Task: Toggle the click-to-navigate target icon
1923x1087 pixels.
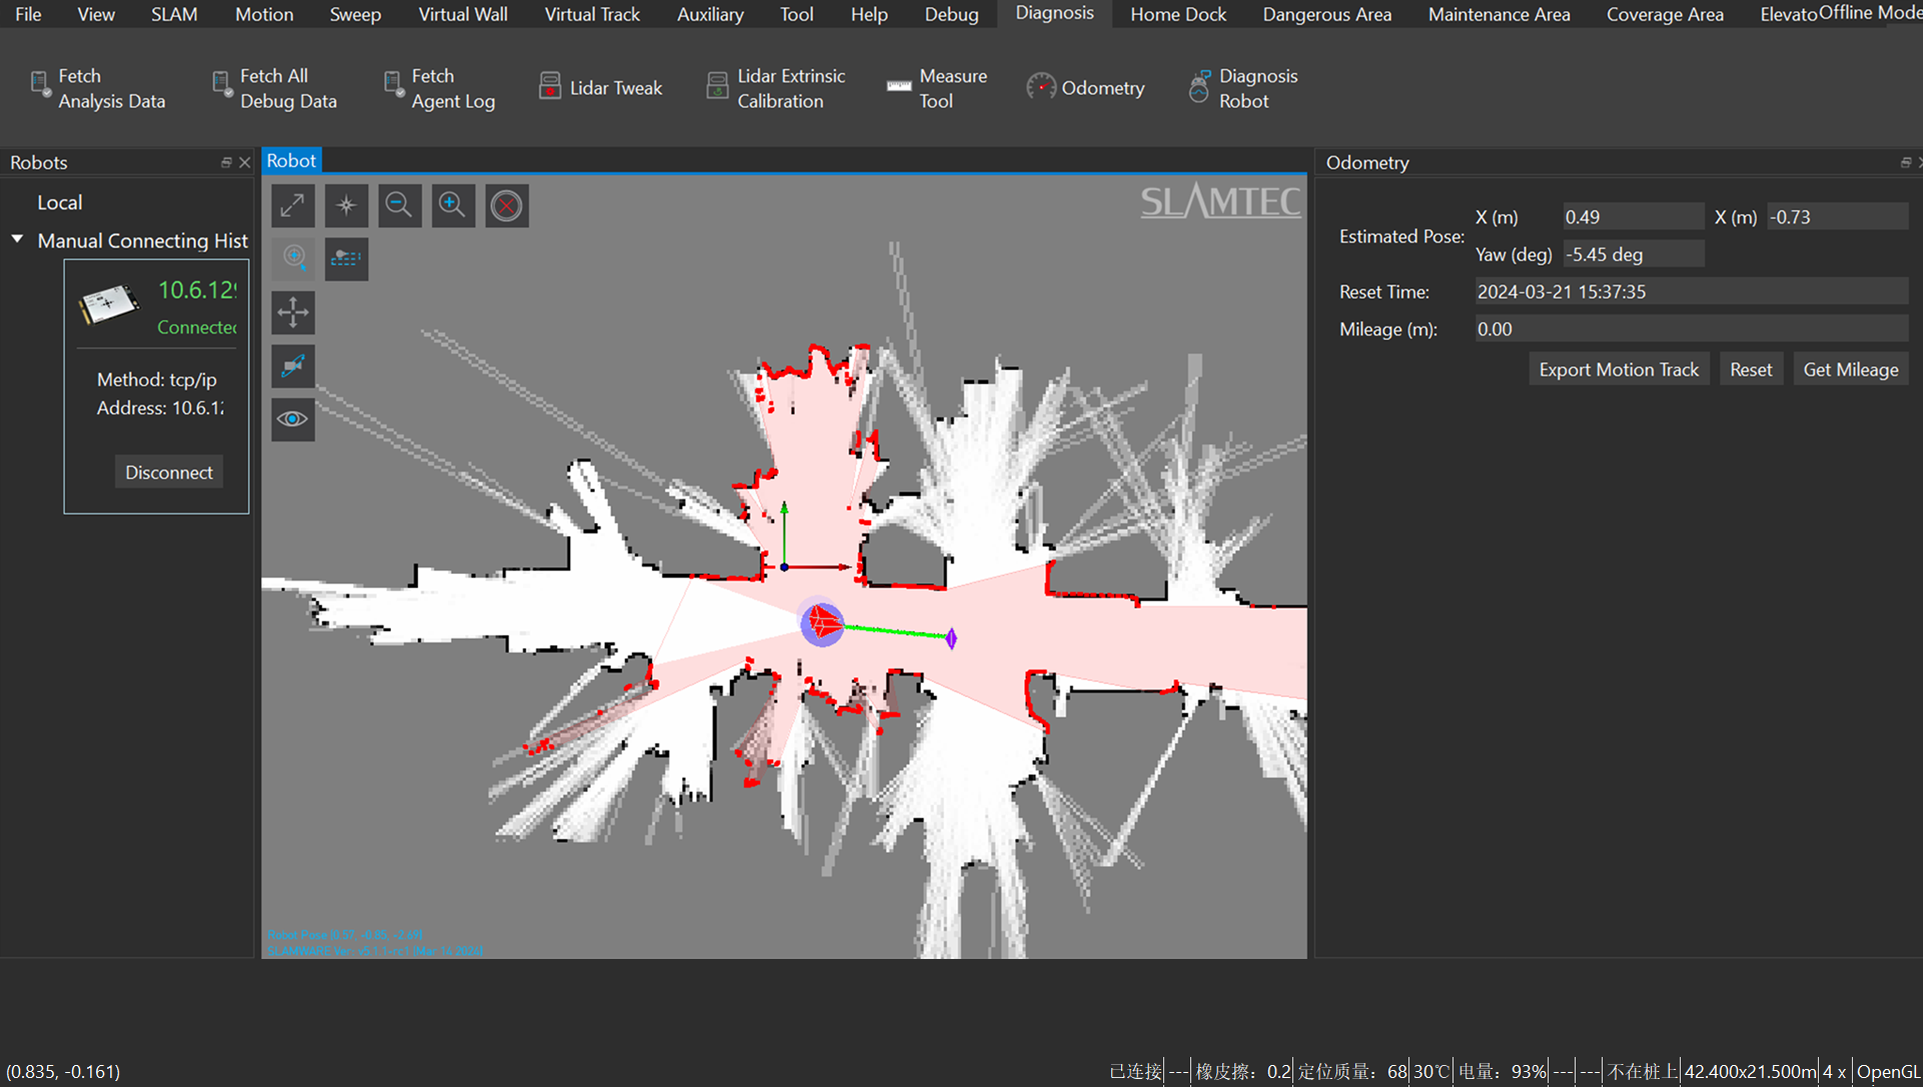Action: click(293, 259)
